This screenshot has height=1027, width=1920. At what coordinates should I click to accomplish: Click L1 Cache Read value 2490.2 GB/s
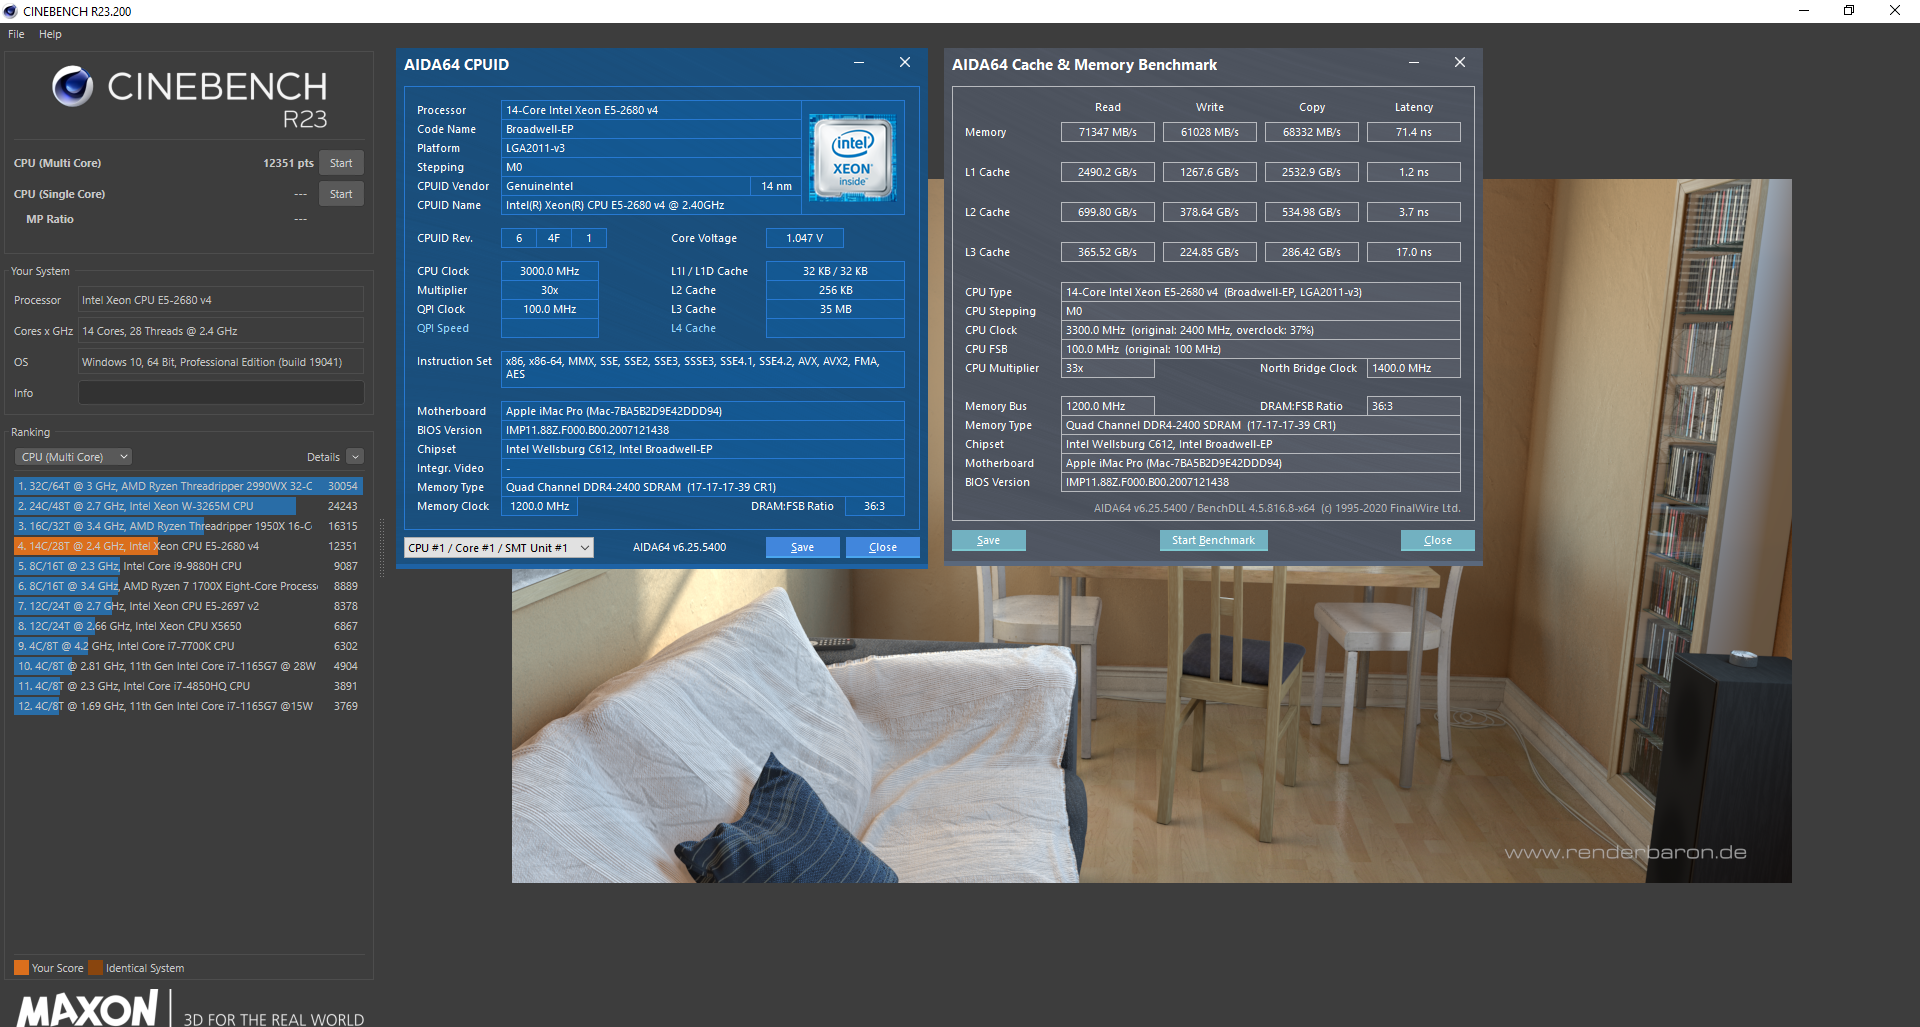click(1108, 172)
